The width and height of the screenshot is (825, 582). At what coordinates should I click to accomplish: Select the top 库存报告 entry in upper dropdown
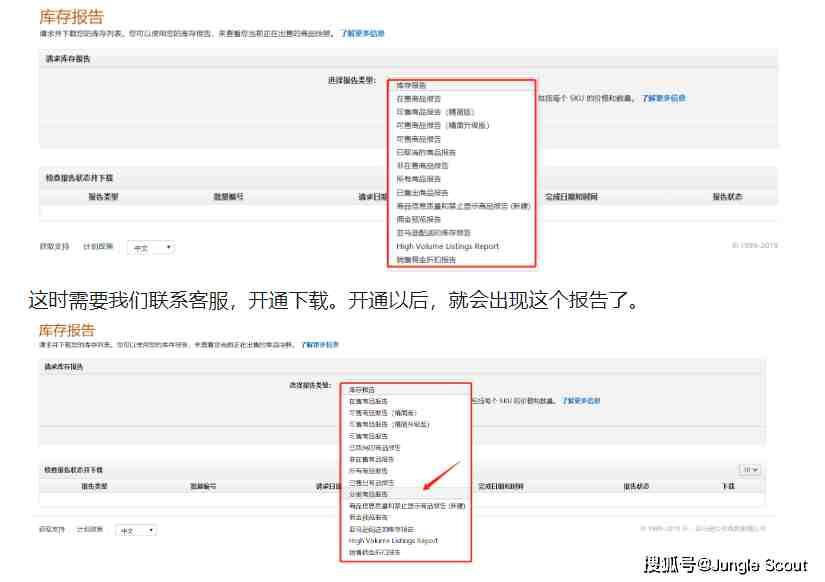(x=411, y=85)
